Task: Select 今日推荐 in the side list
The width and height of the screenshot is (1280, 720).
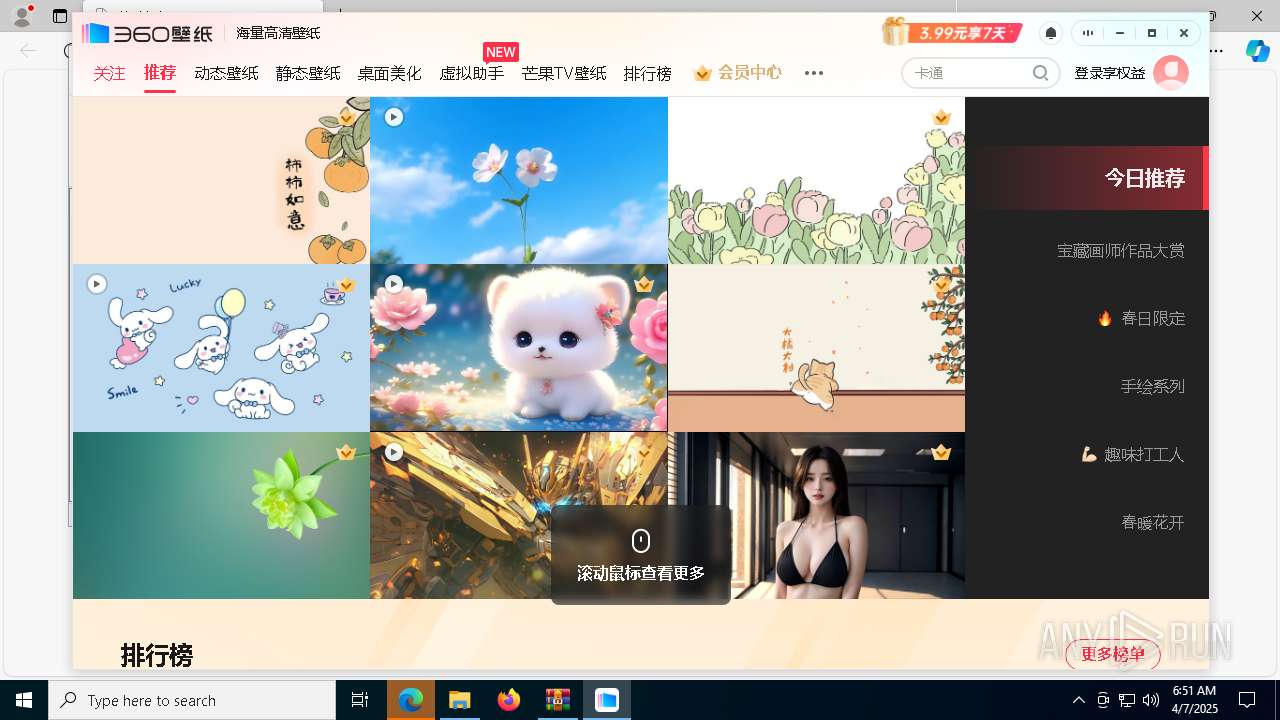Action: (x=1087, y=178)
